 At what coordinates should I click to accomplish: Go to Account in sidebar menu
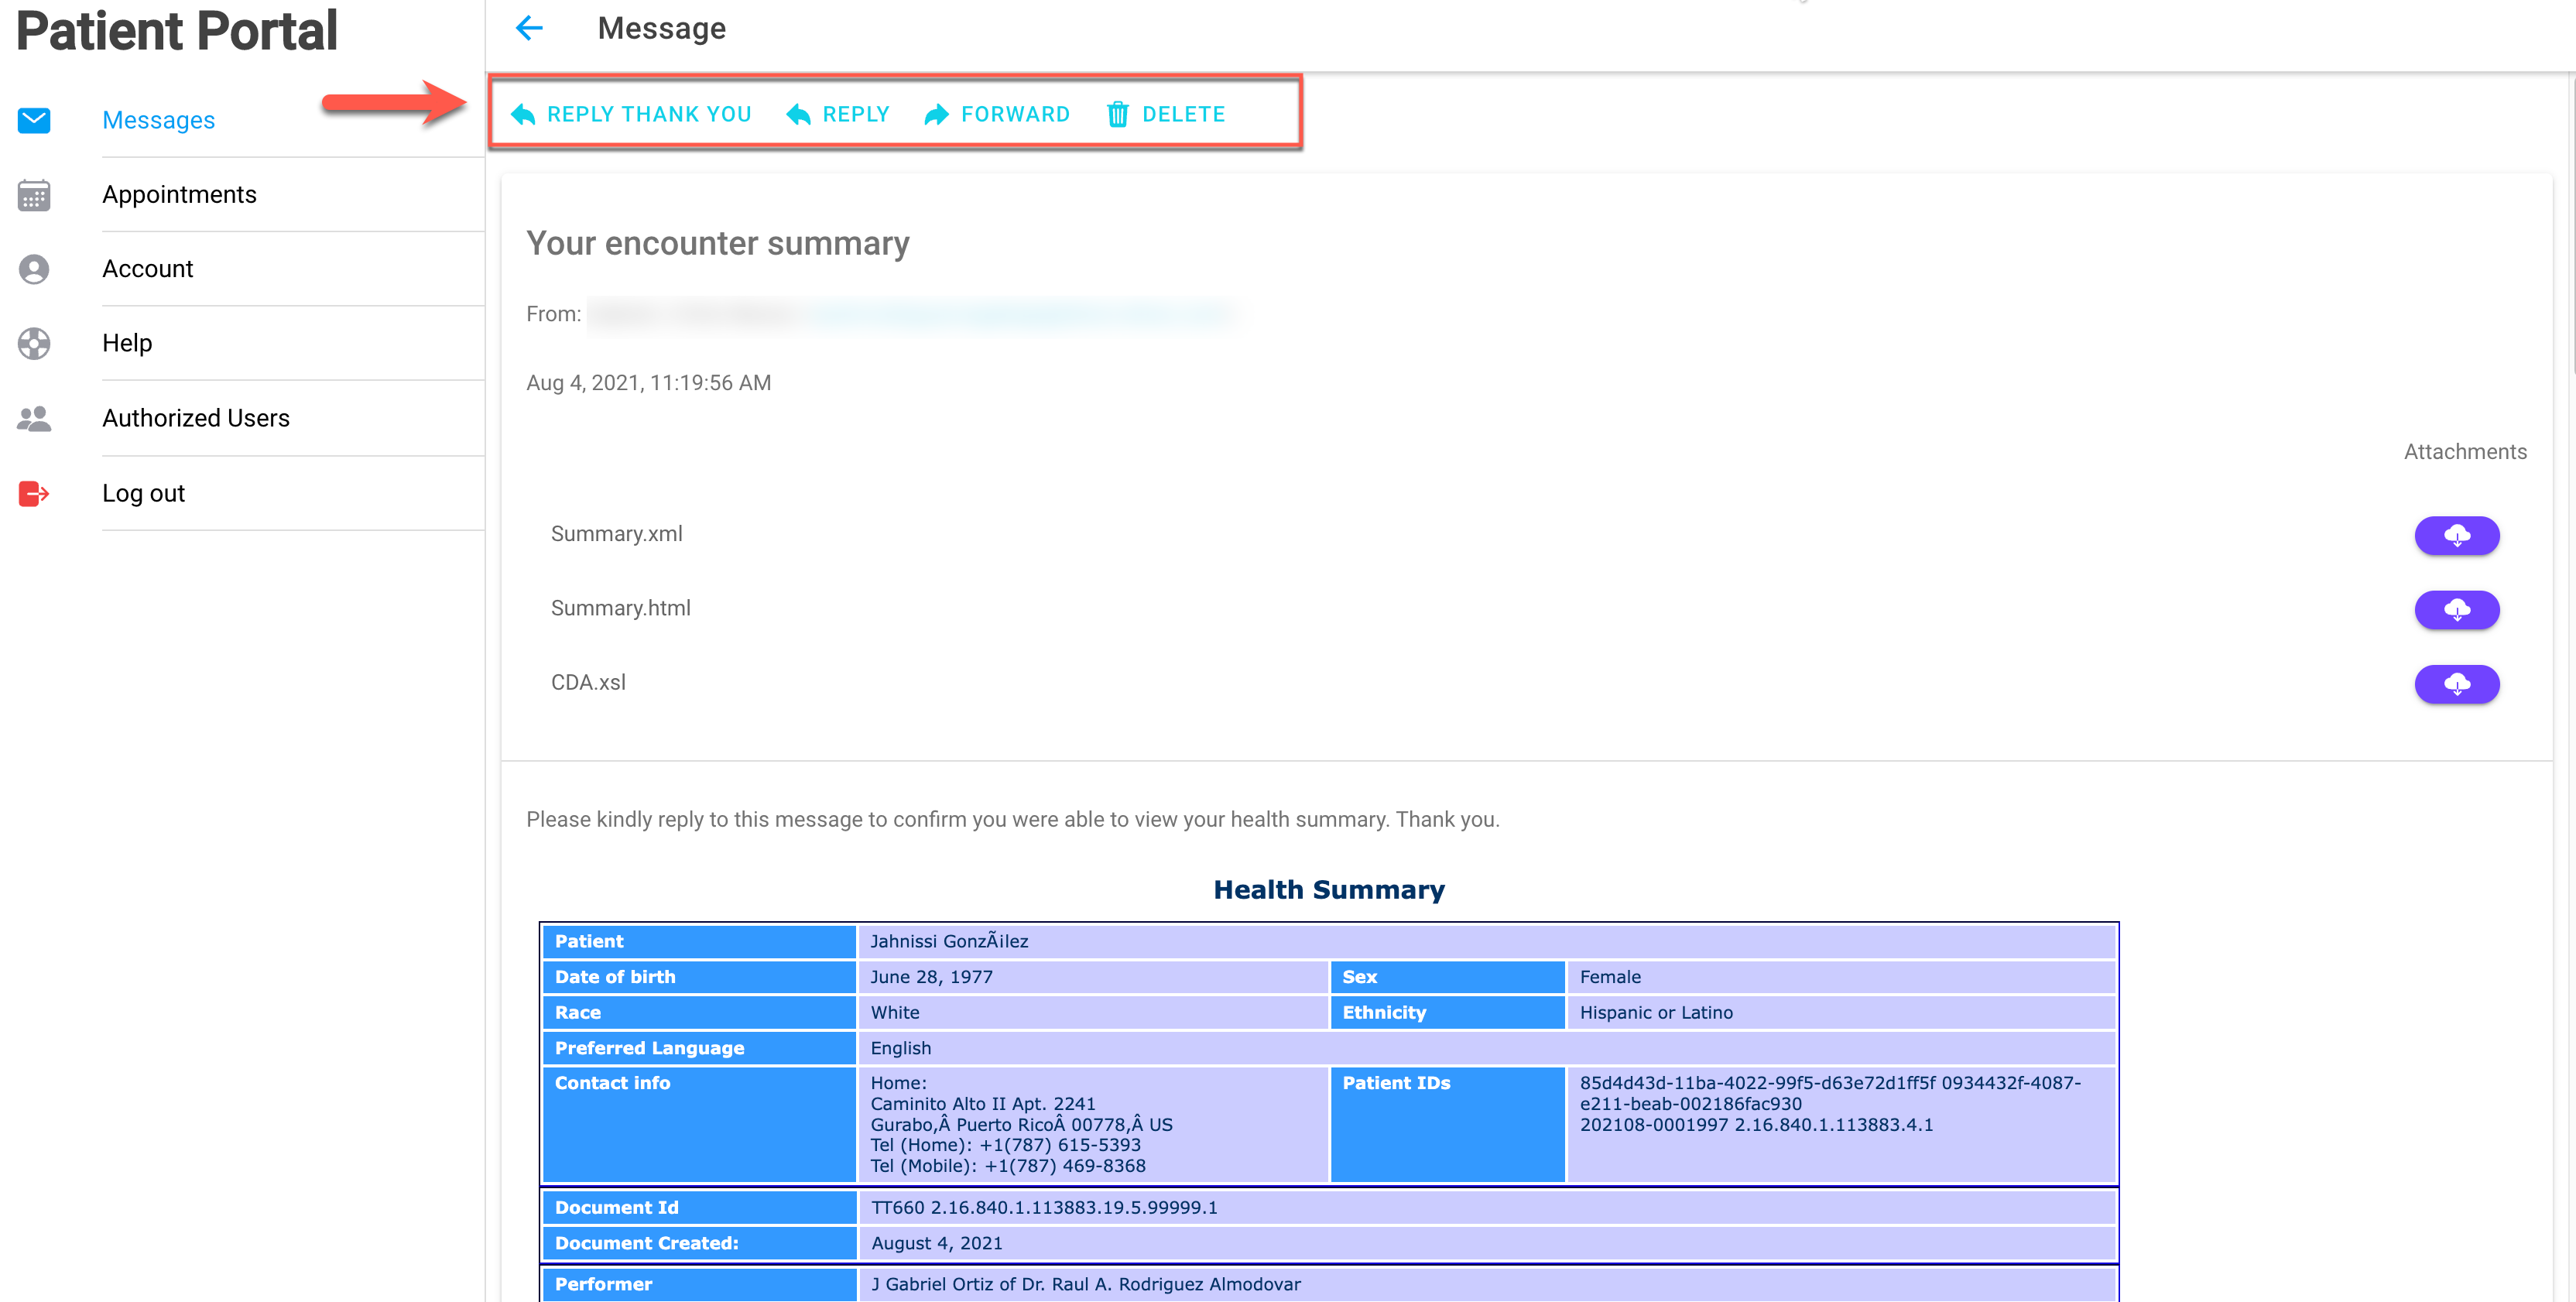(x=148, y=269)
